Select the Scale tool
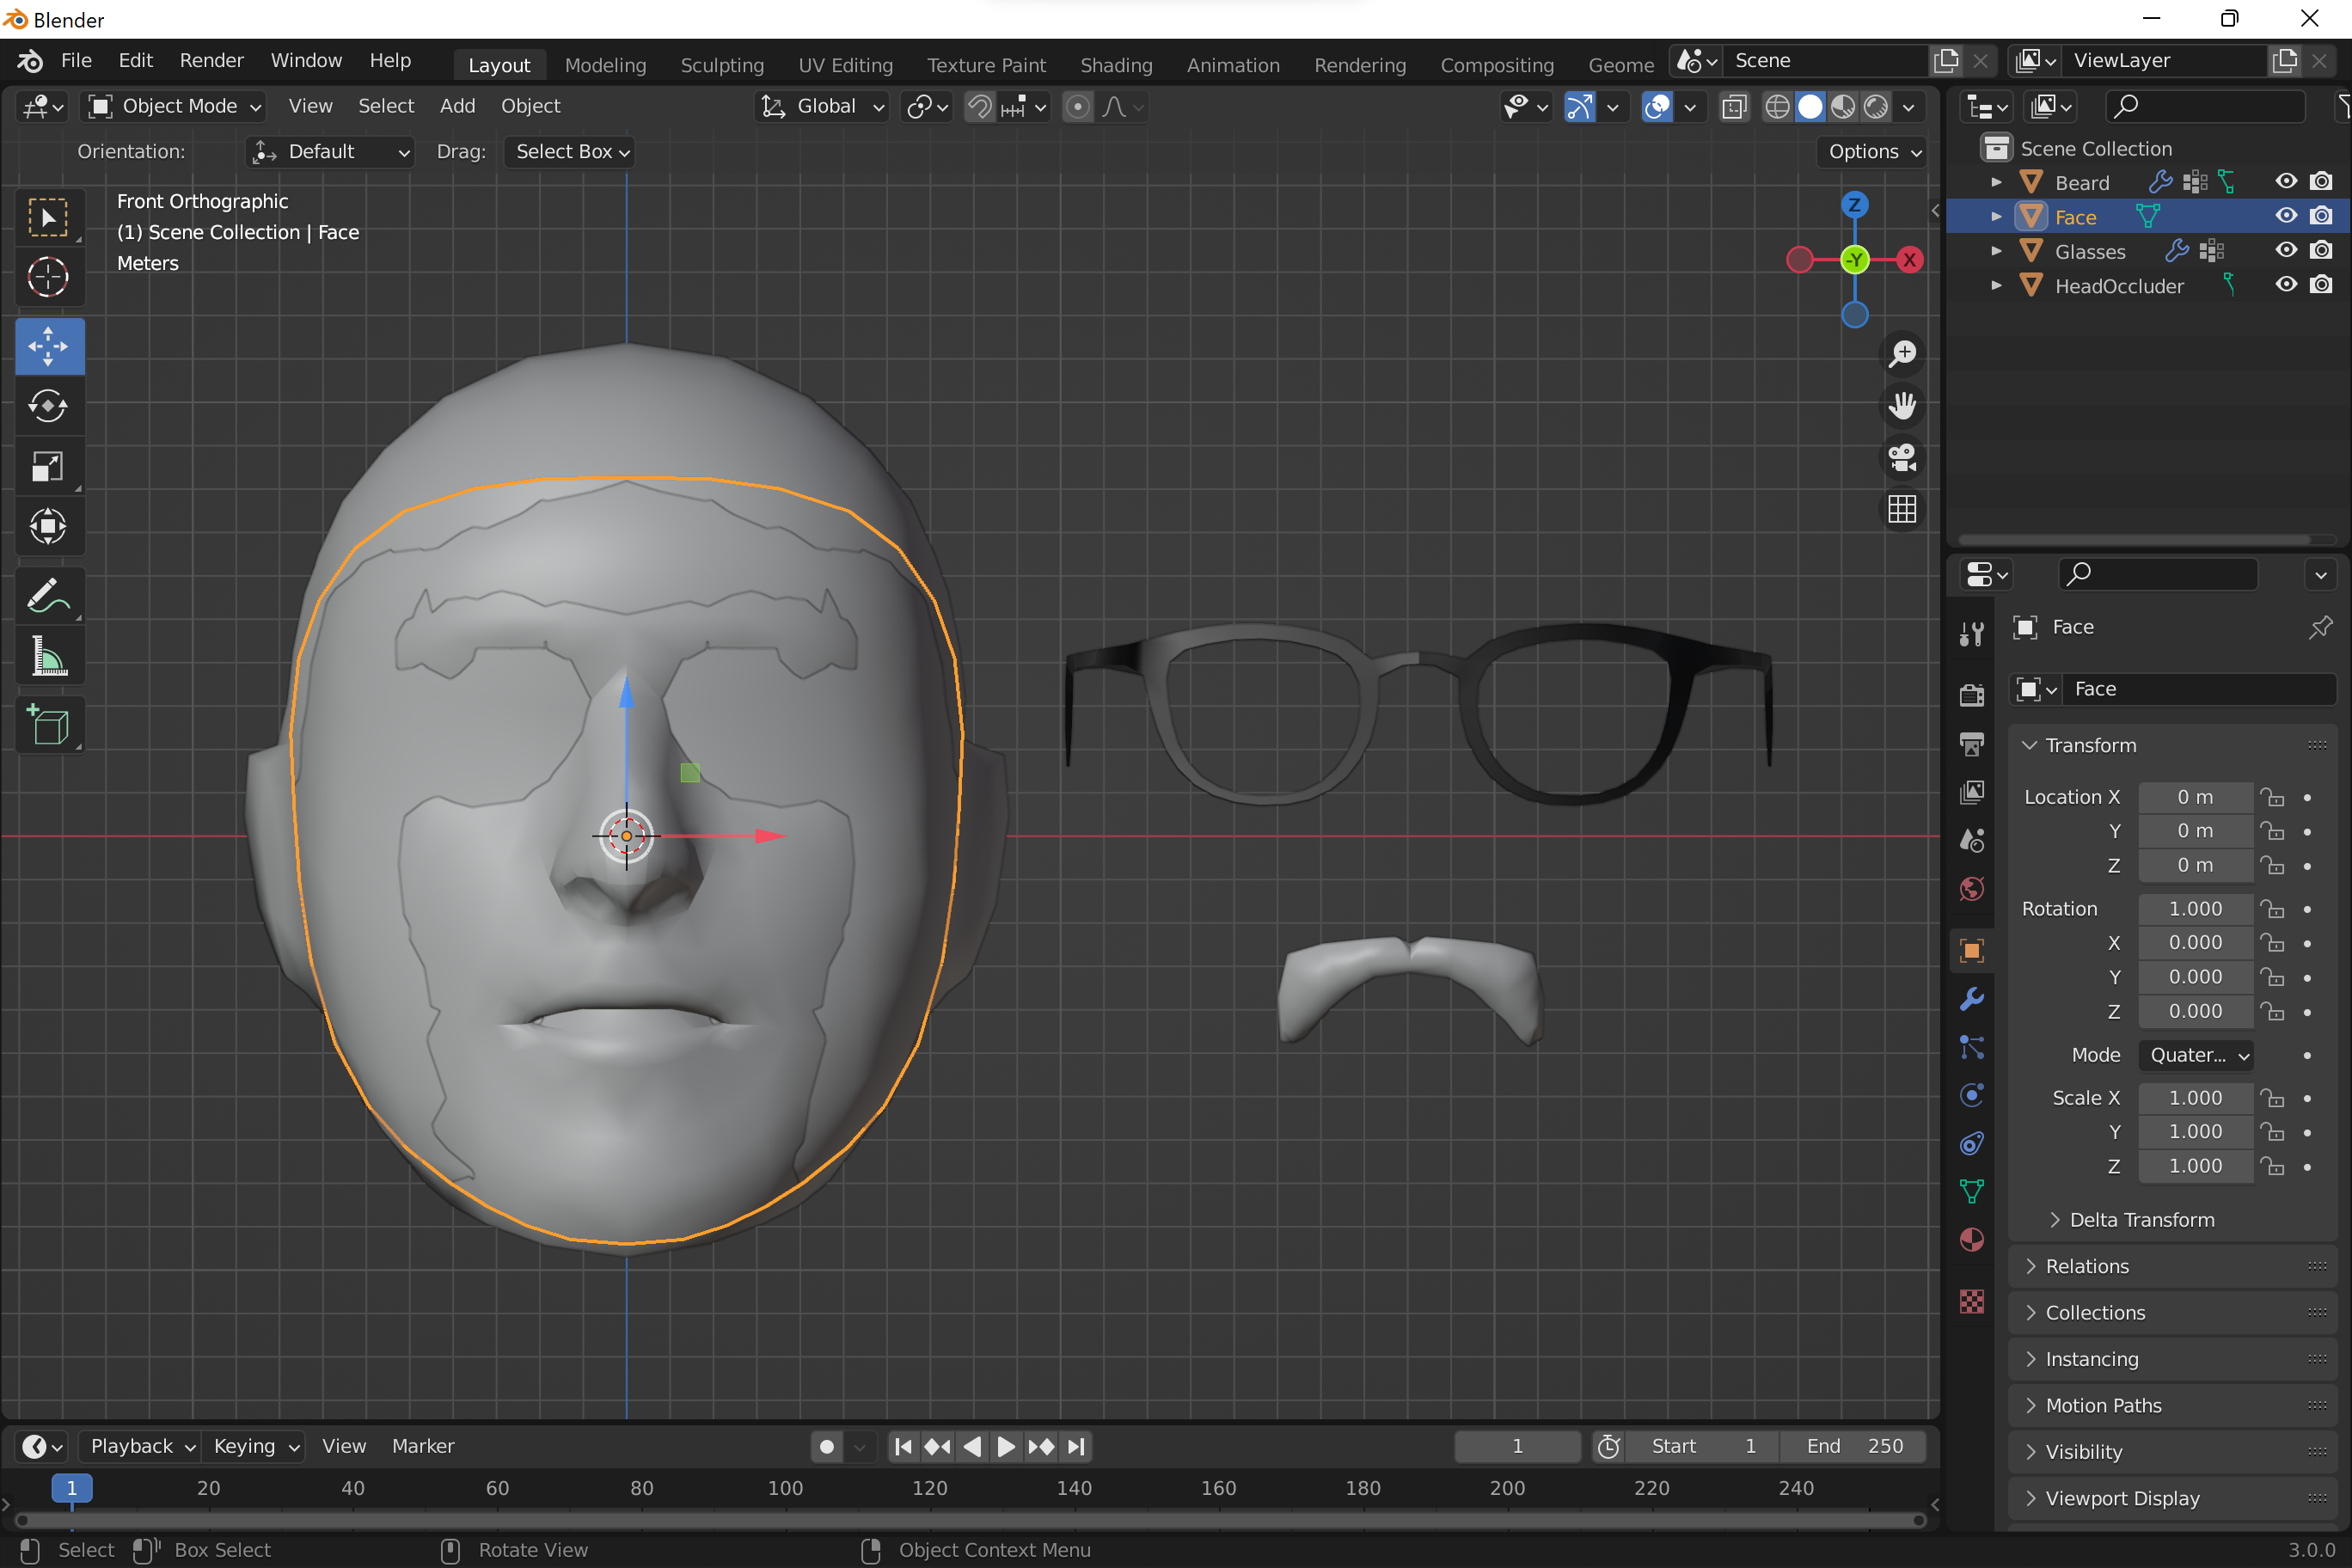Viewport: 2352px width, 1568px height. (48, 466)
